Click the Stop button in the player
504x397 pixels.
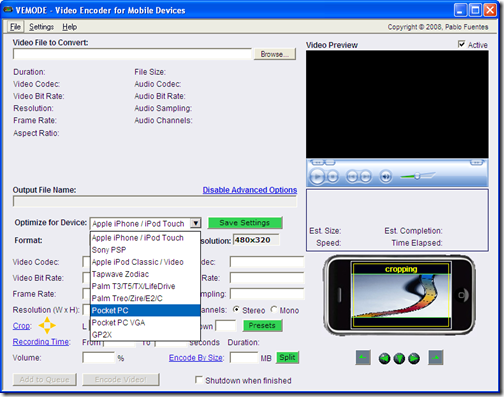pos(333,176)
